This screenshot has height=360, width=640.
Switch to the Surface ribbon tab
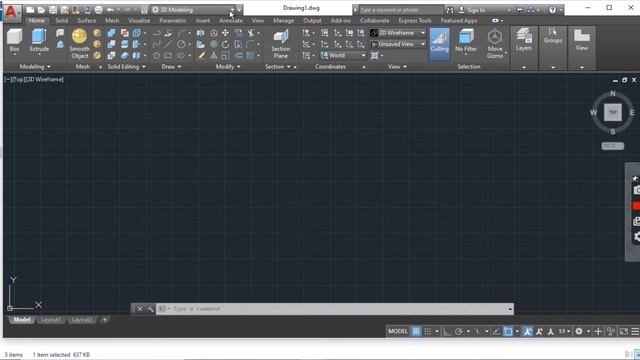[x=87, y=20]
